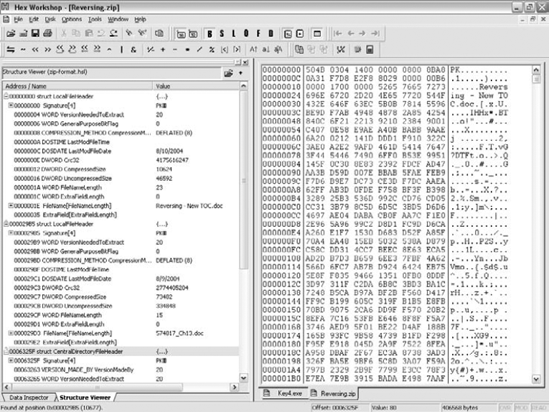Open the Tools menu
This screenshot has height=412, width=549.
95,19
